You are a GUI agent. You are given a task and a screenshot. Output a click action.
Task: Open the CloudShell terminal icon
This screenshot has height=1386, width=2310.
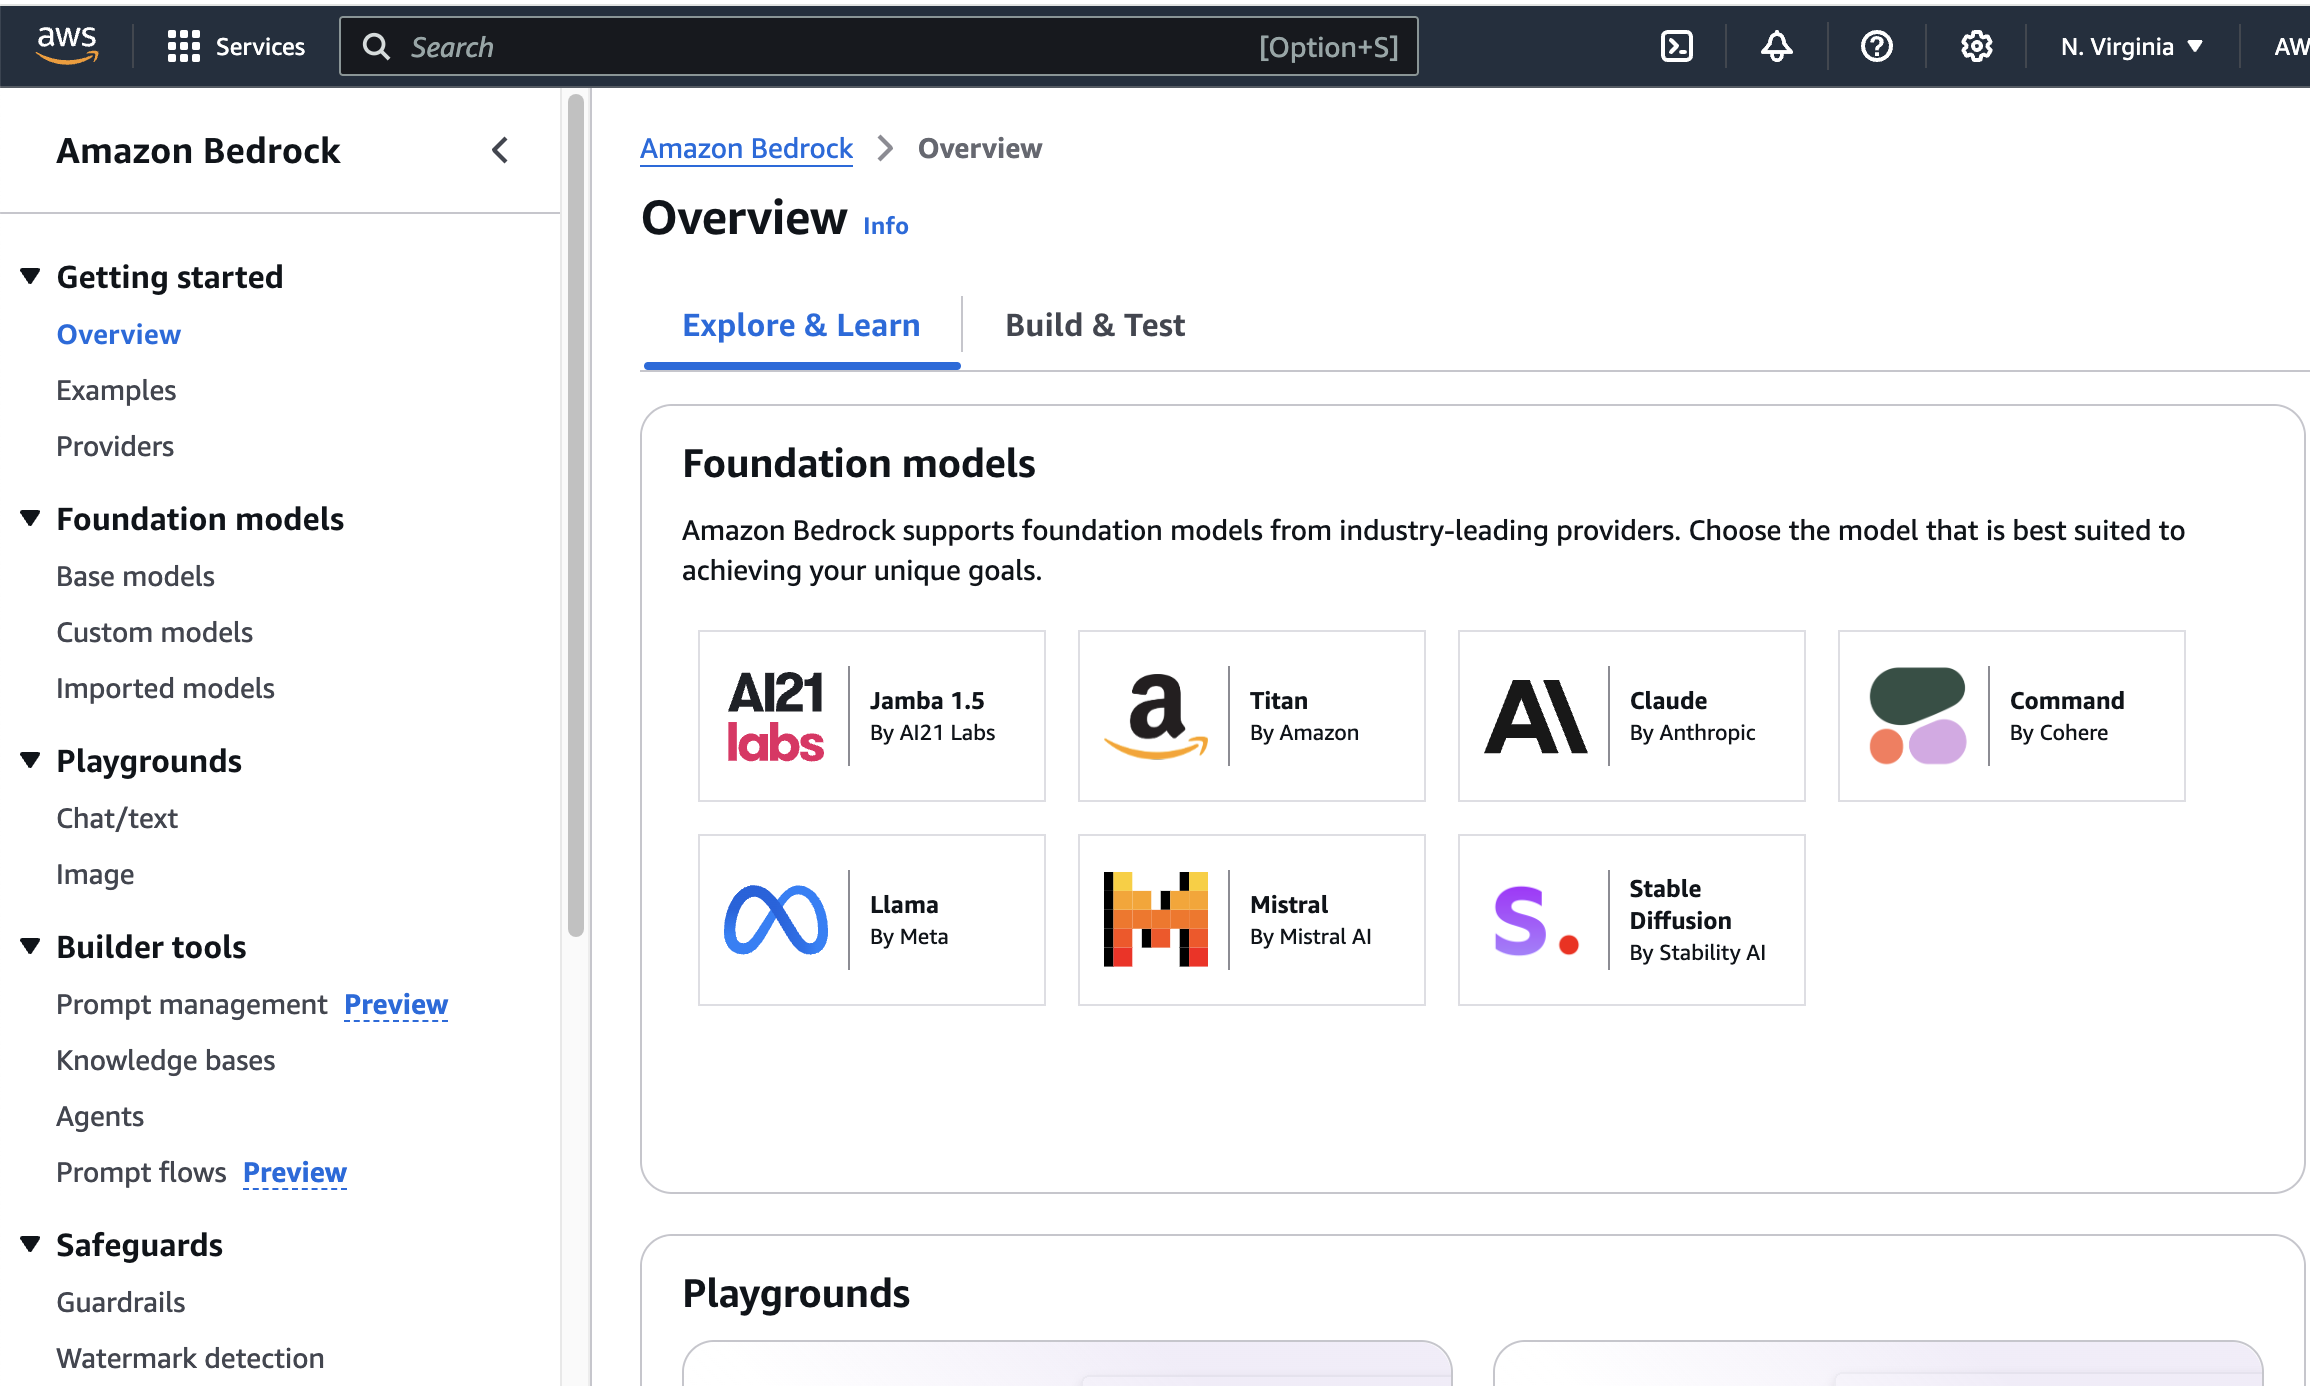pyautogui.click(x=1677, y=46)
